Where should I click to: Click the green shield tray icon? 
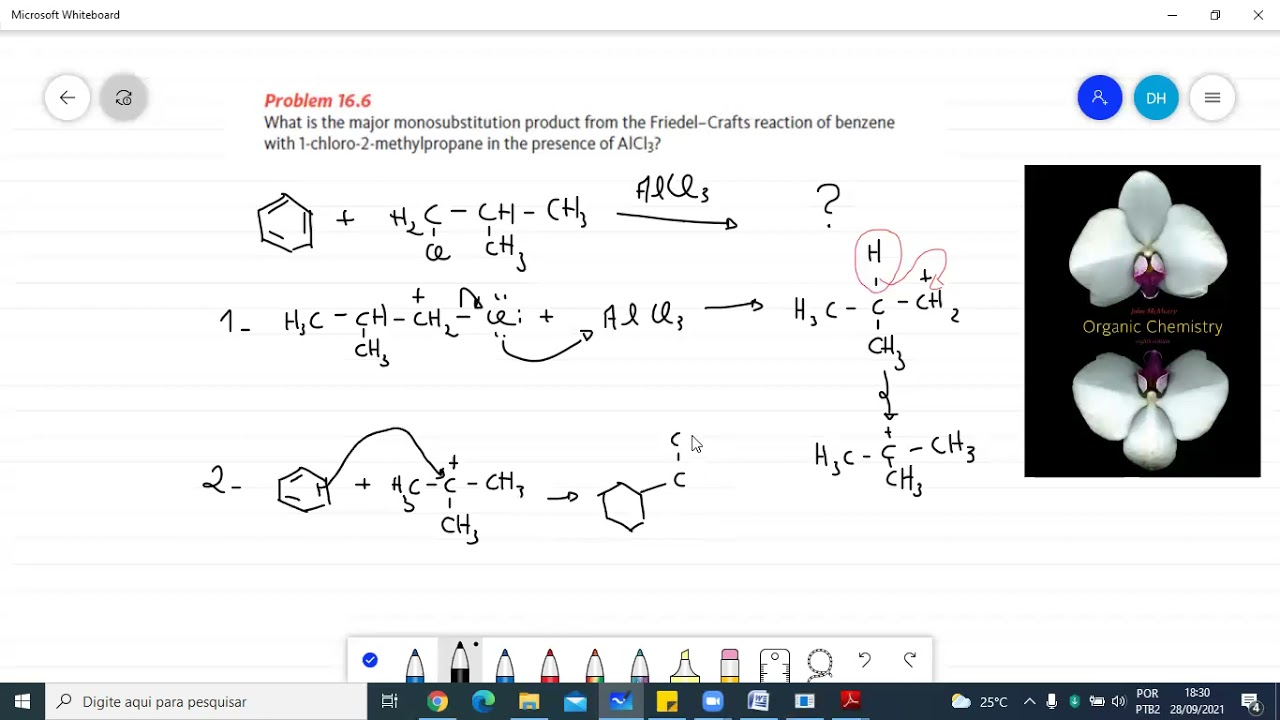coord(1074,701)
